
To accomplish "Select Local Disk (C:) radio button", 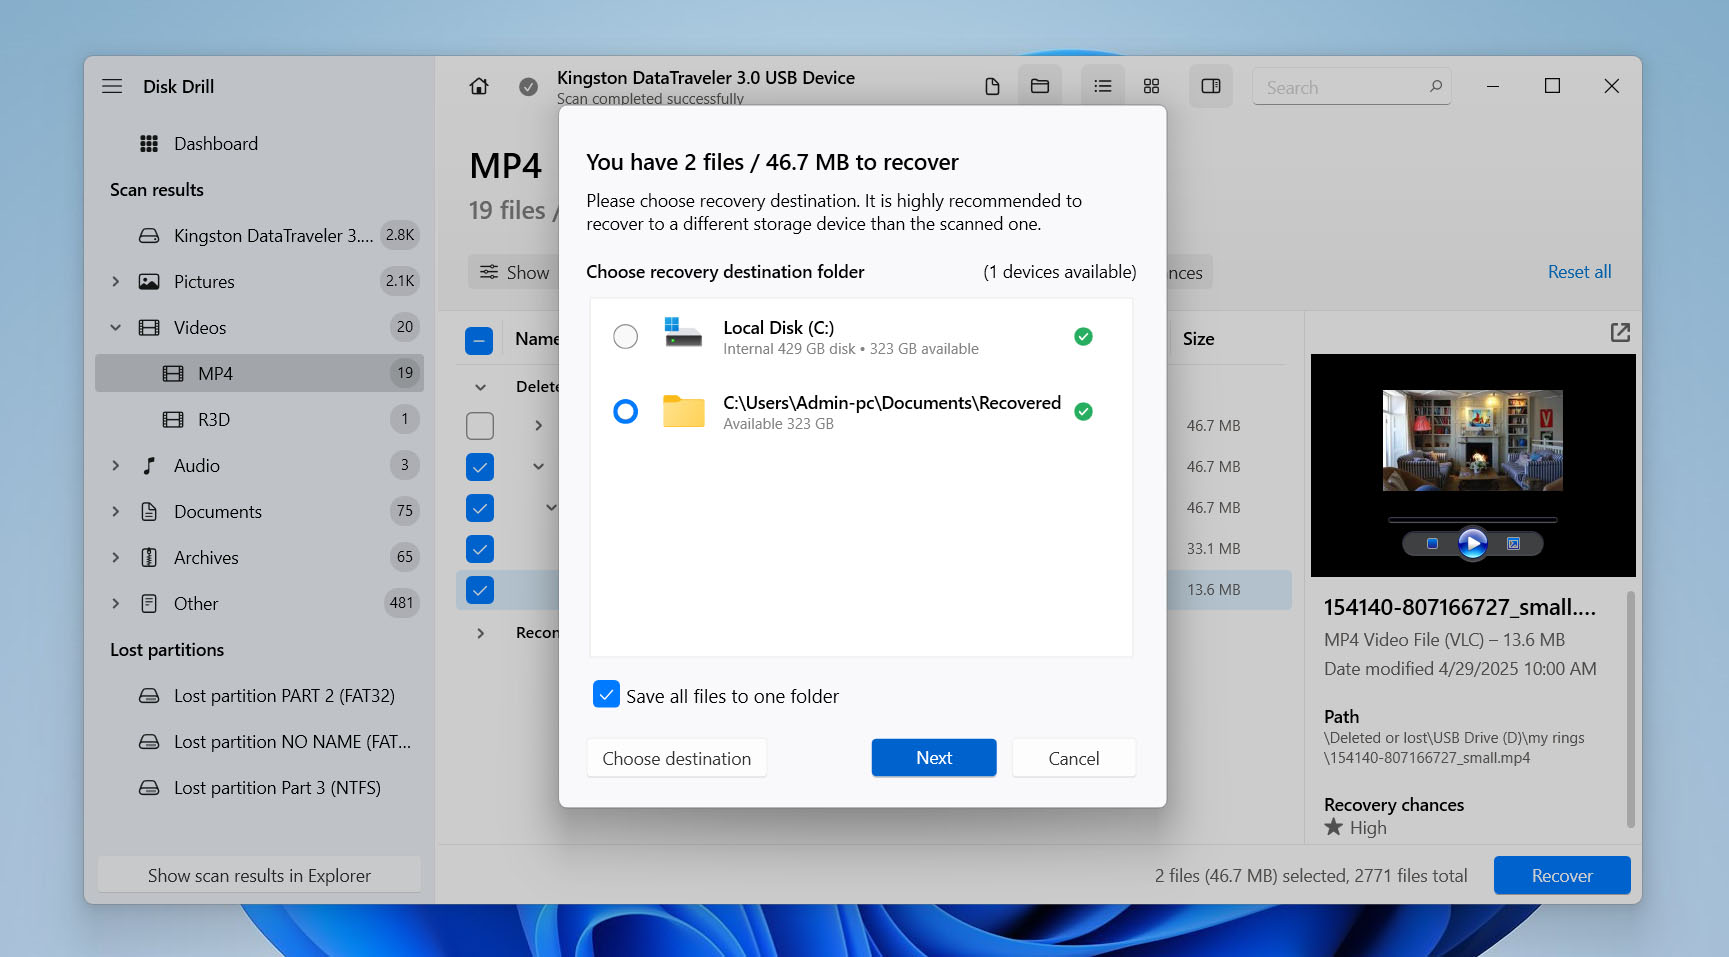I will tap(625, 337).
